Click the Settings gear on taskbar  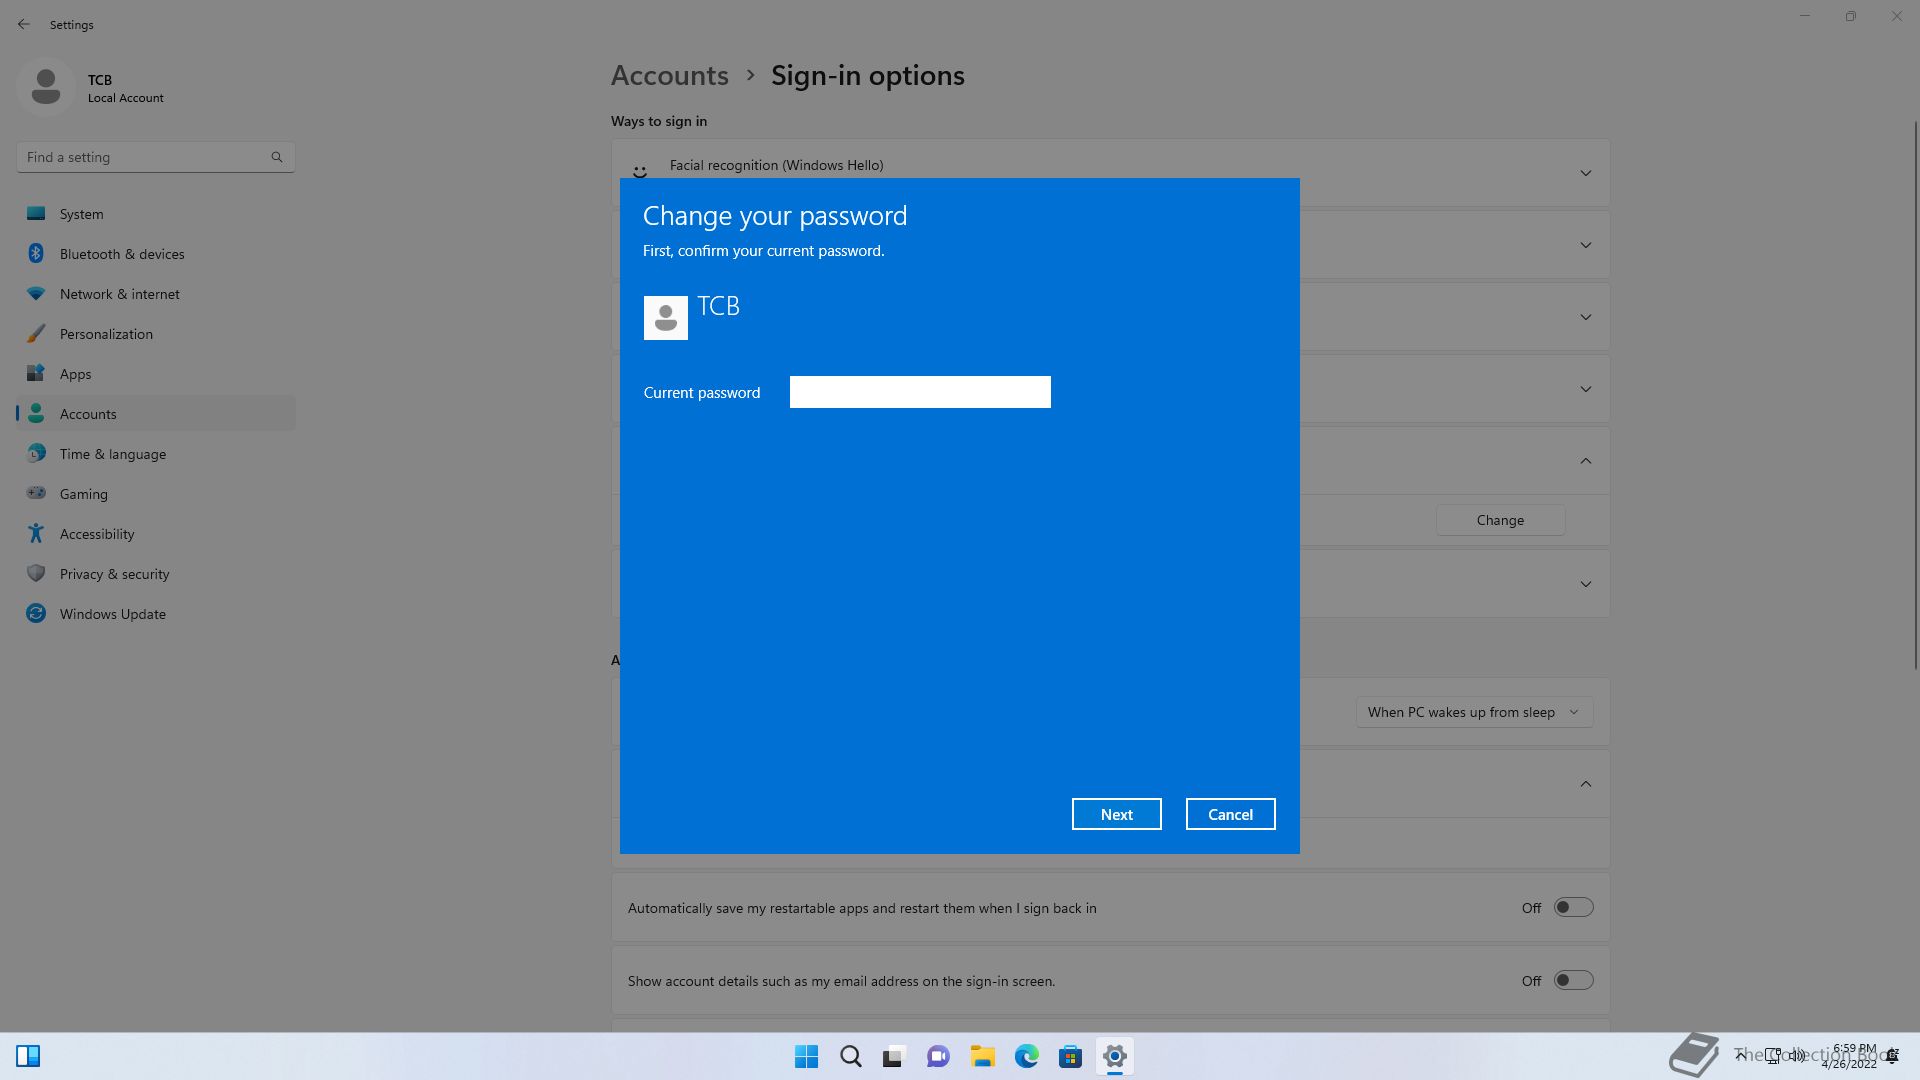(x=1115, y=1056)
